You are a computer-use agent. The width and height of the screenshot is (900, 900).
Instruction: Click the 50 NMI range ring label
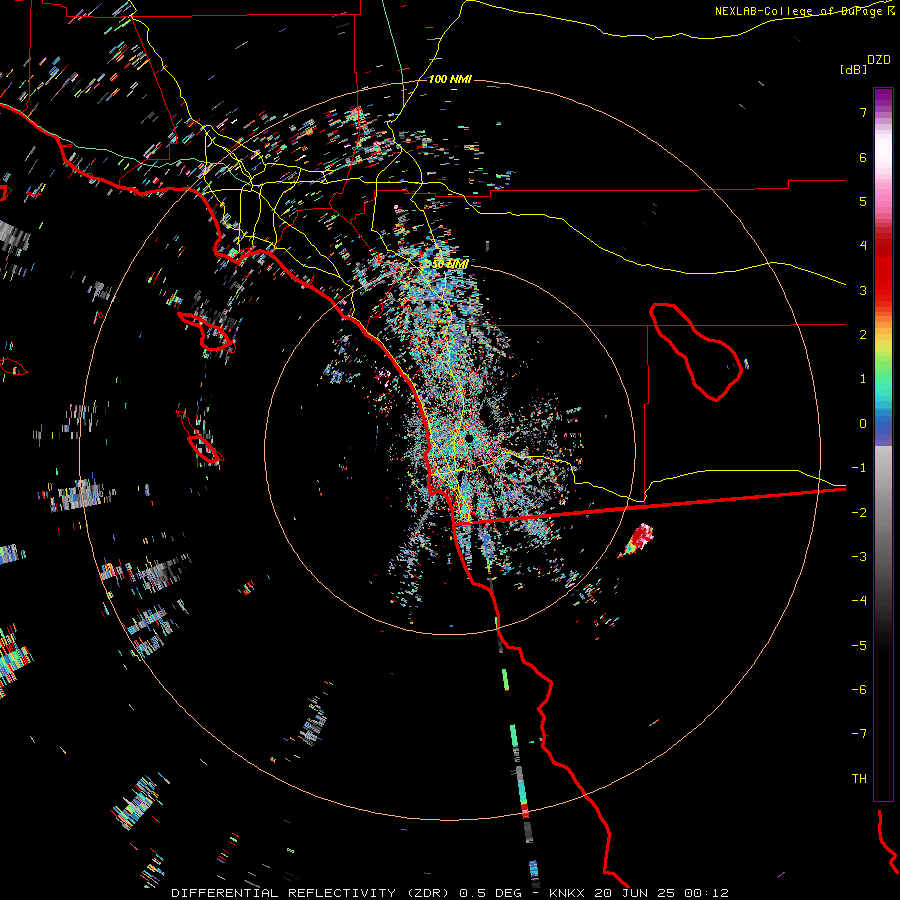tap(450, 264)
